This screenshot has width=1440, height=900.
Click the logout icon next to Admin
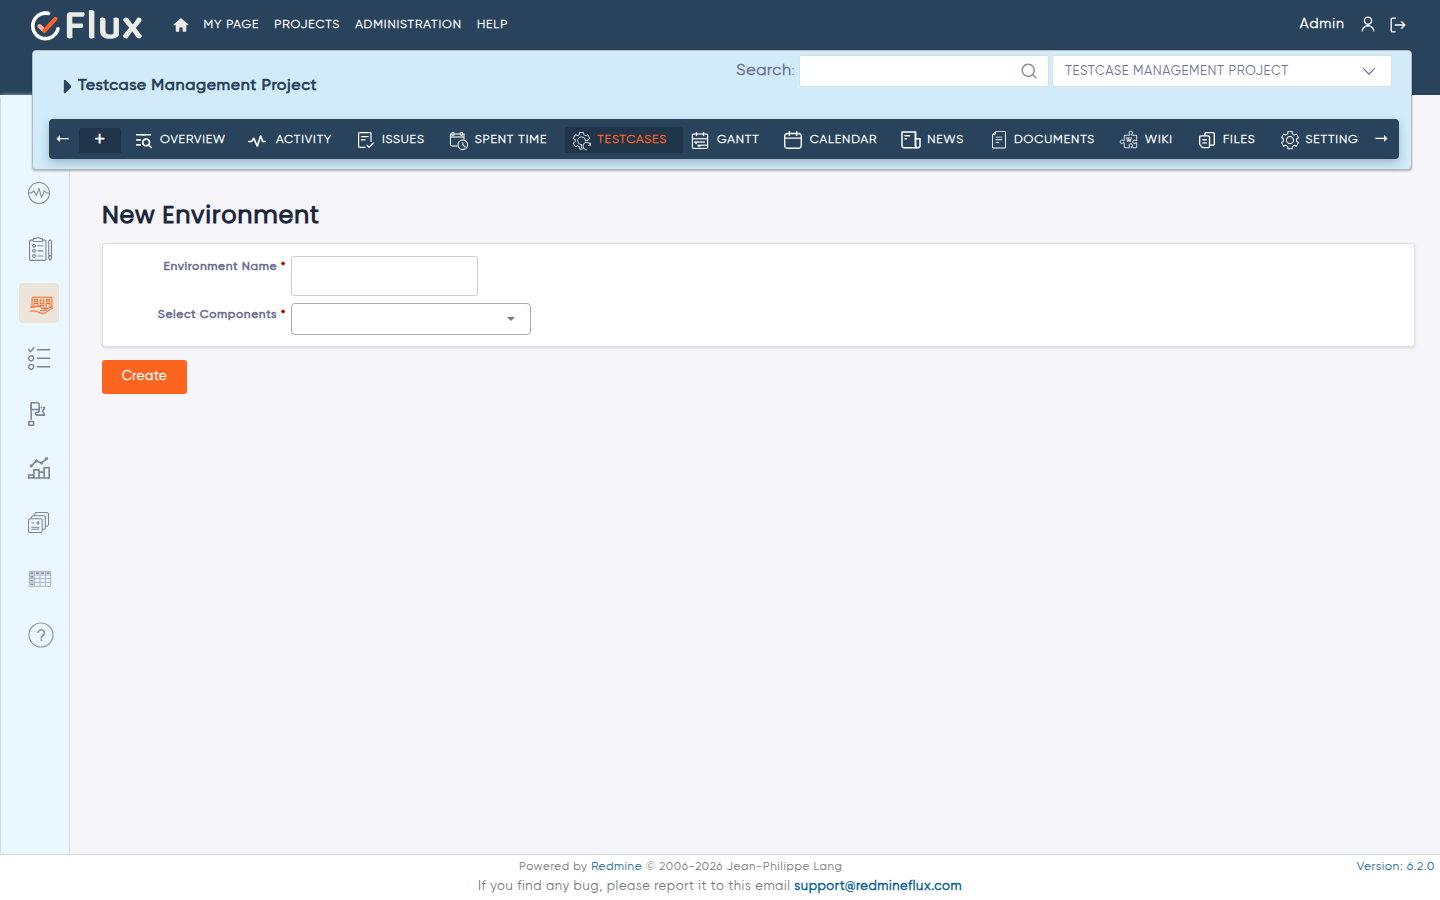click(x=1398, y=25)
